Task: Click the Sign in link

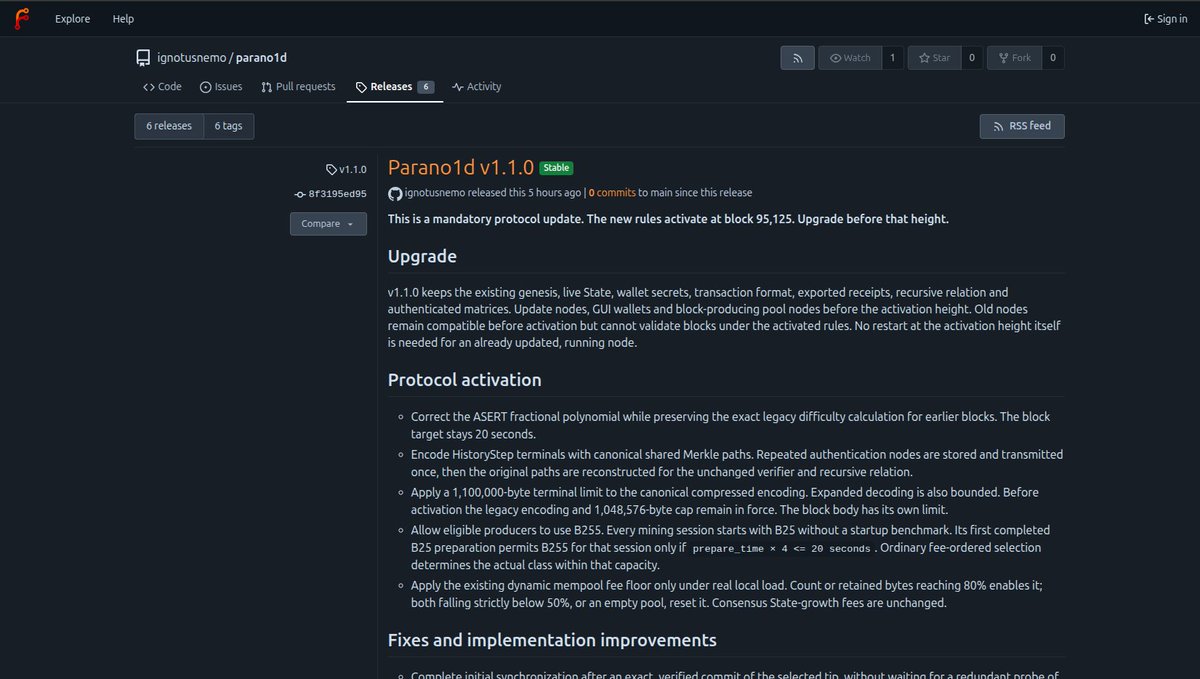Action: (1165, 19)
